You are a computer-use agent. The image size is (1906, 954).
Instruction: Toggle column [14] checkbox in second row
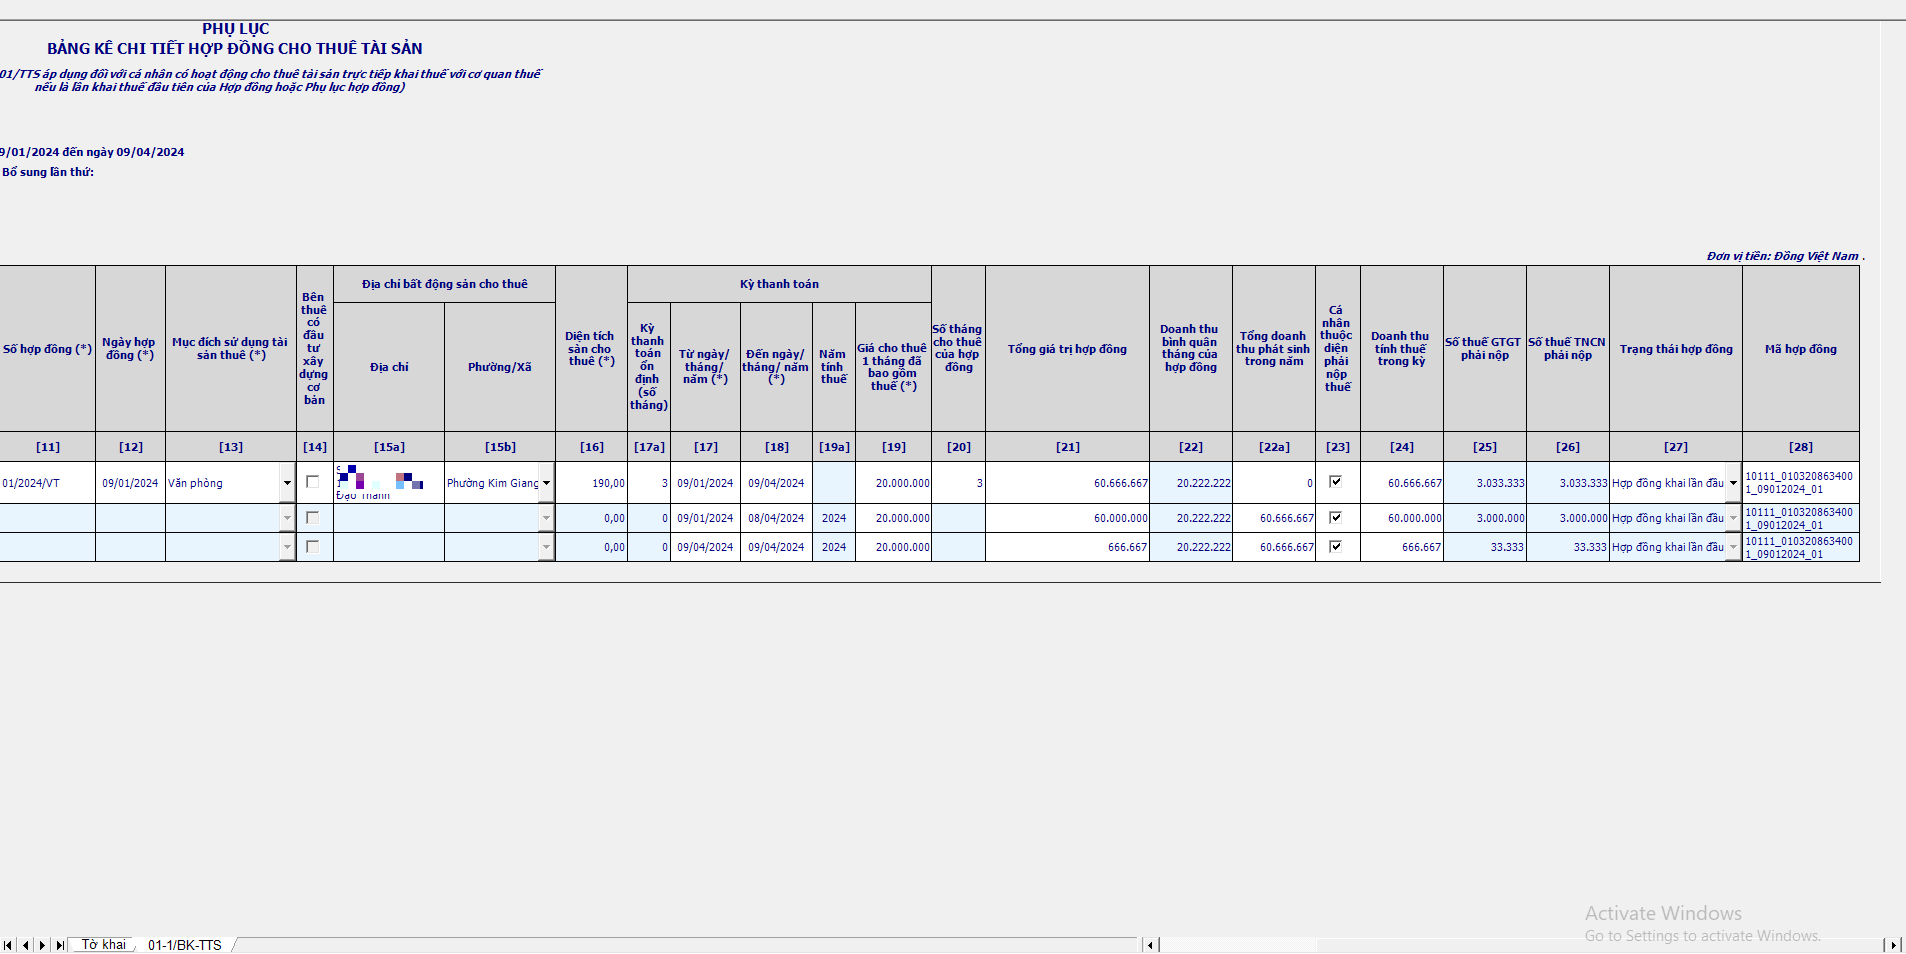coord(313,518)
